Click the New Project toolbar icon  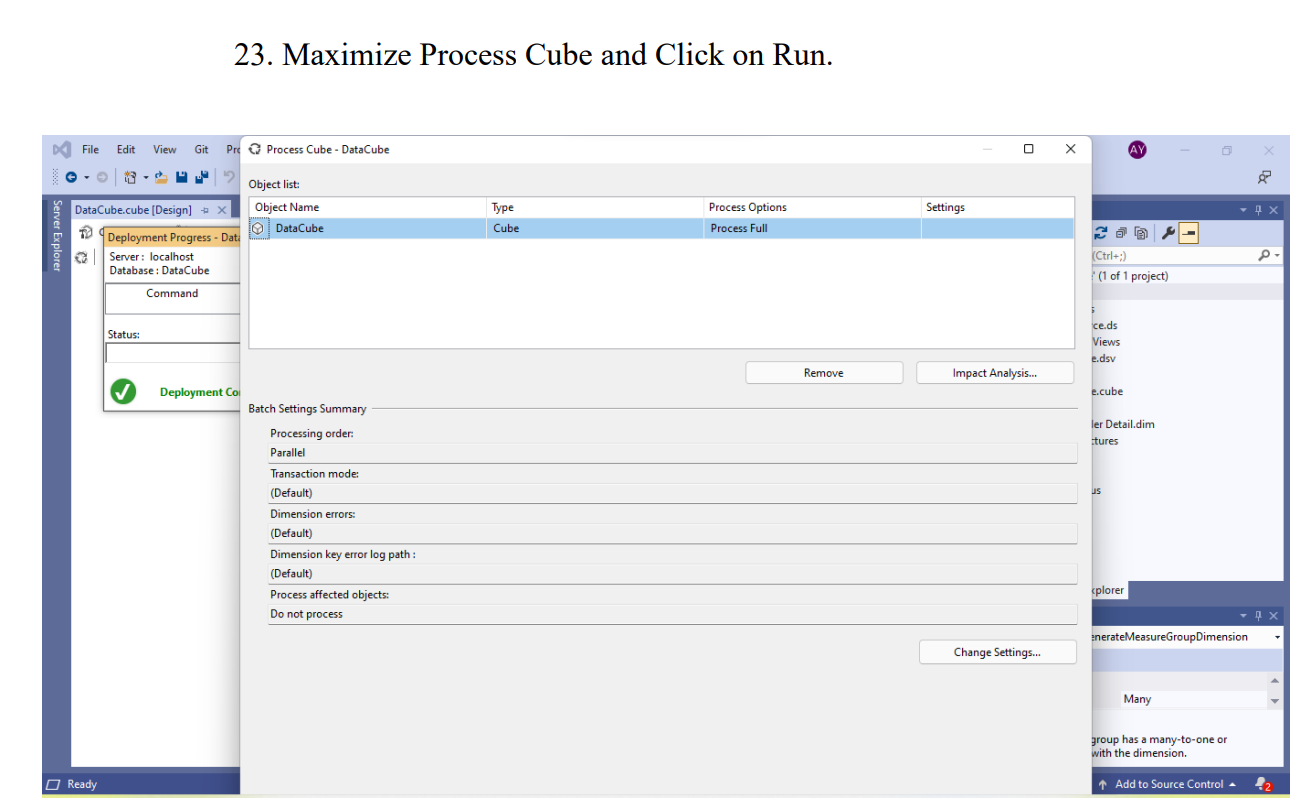point(130,177)
